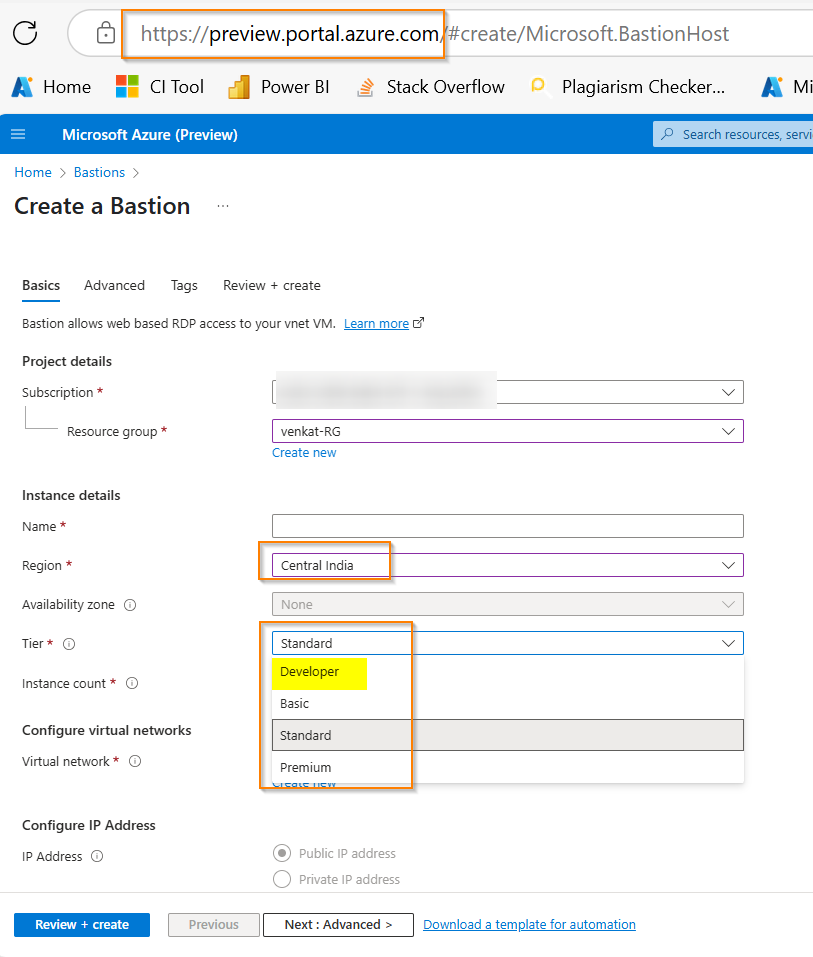Switch to the Advanced tab
This screenshot has width=813, height=957.
(114, 286)
